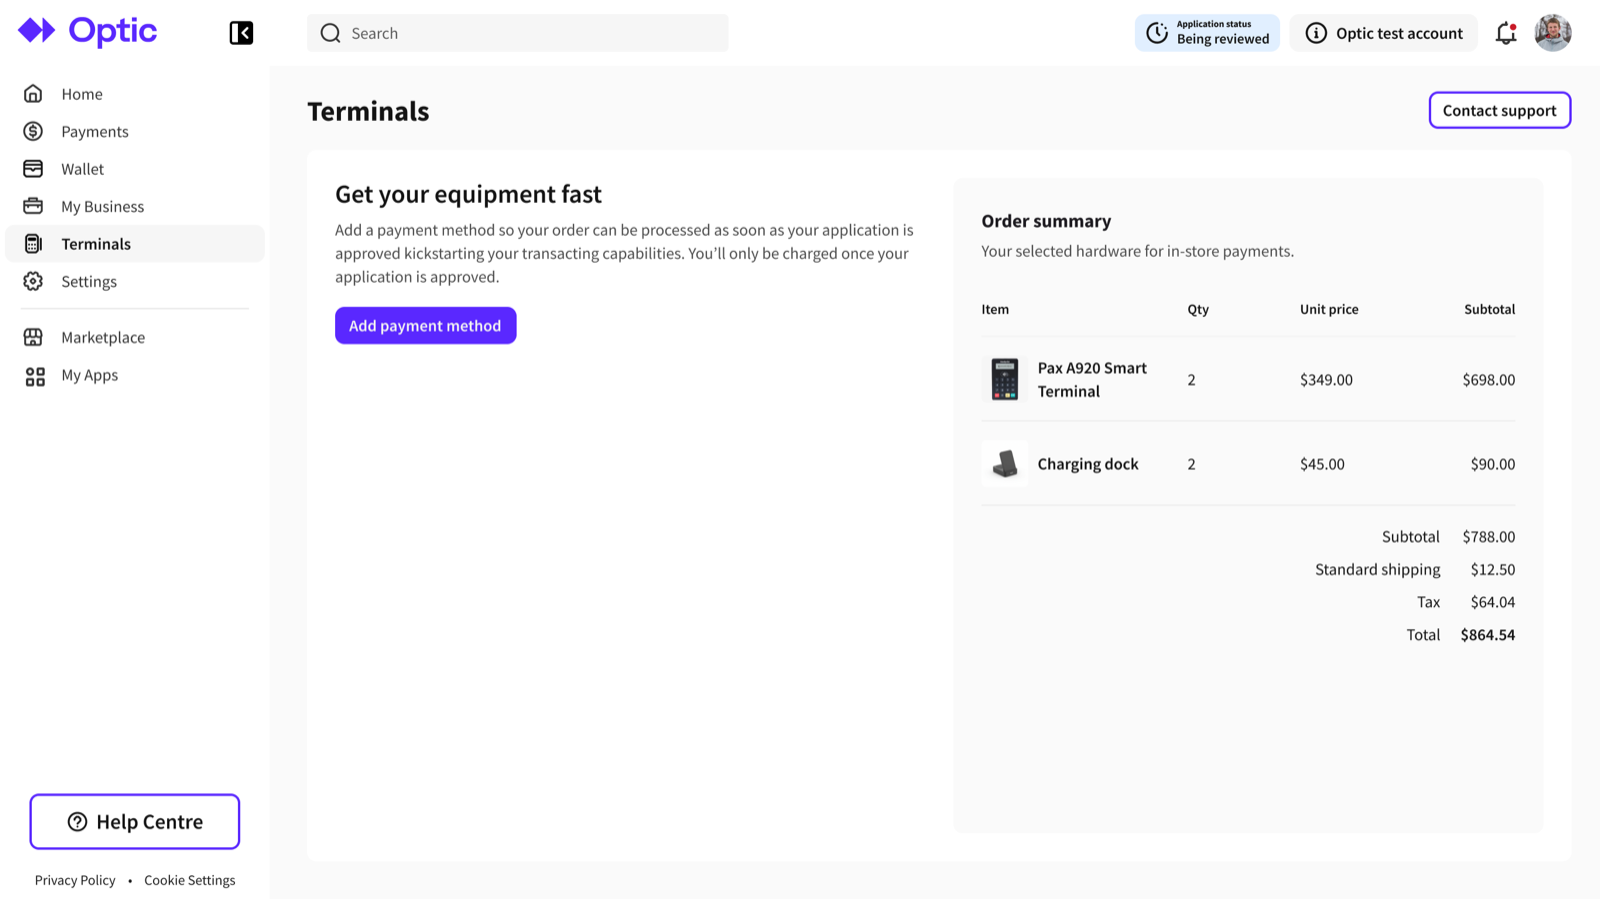Open the Help Centre button
Screen dimensions: 1600x899
[135, 822]
